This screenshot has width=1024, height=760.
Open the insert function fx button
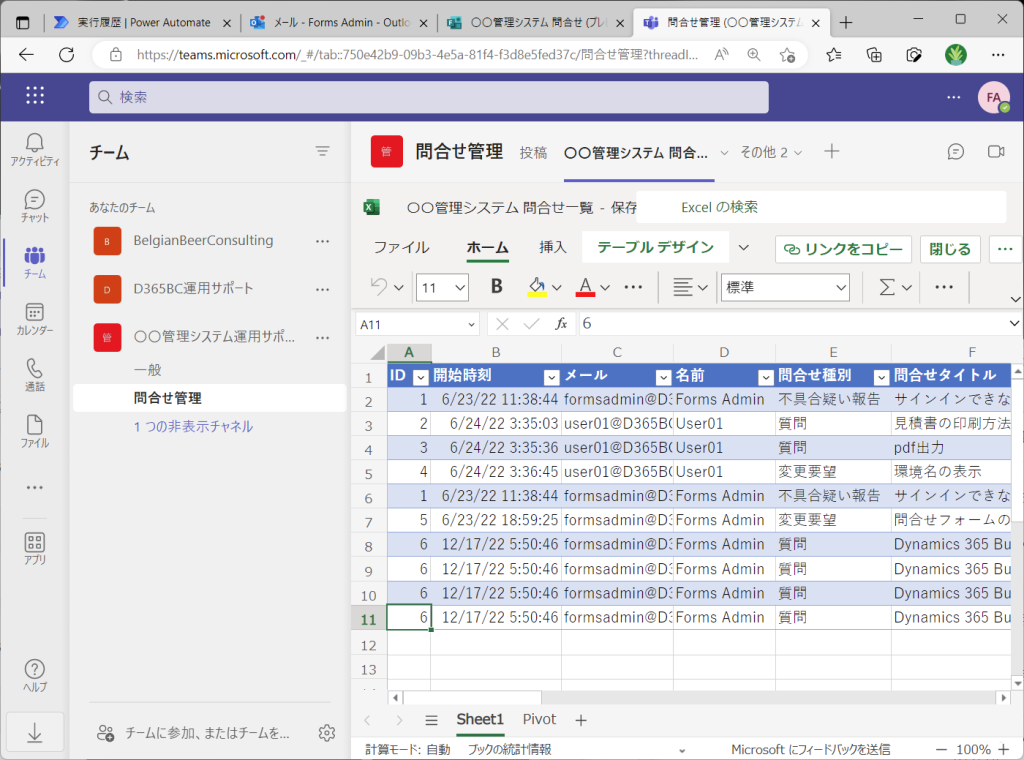pos(561,324)
